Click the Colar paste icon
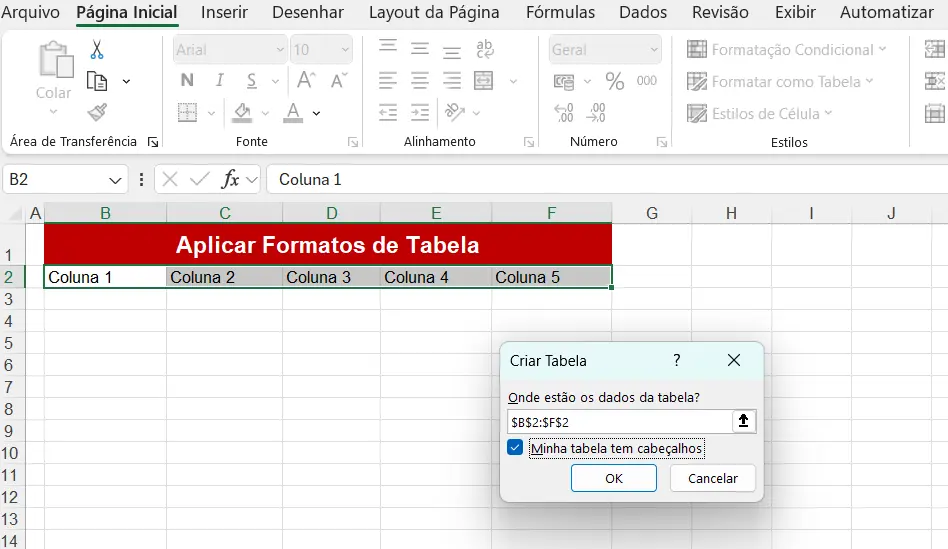Screen dimensions: 948x549 click(x=56, y=60)
